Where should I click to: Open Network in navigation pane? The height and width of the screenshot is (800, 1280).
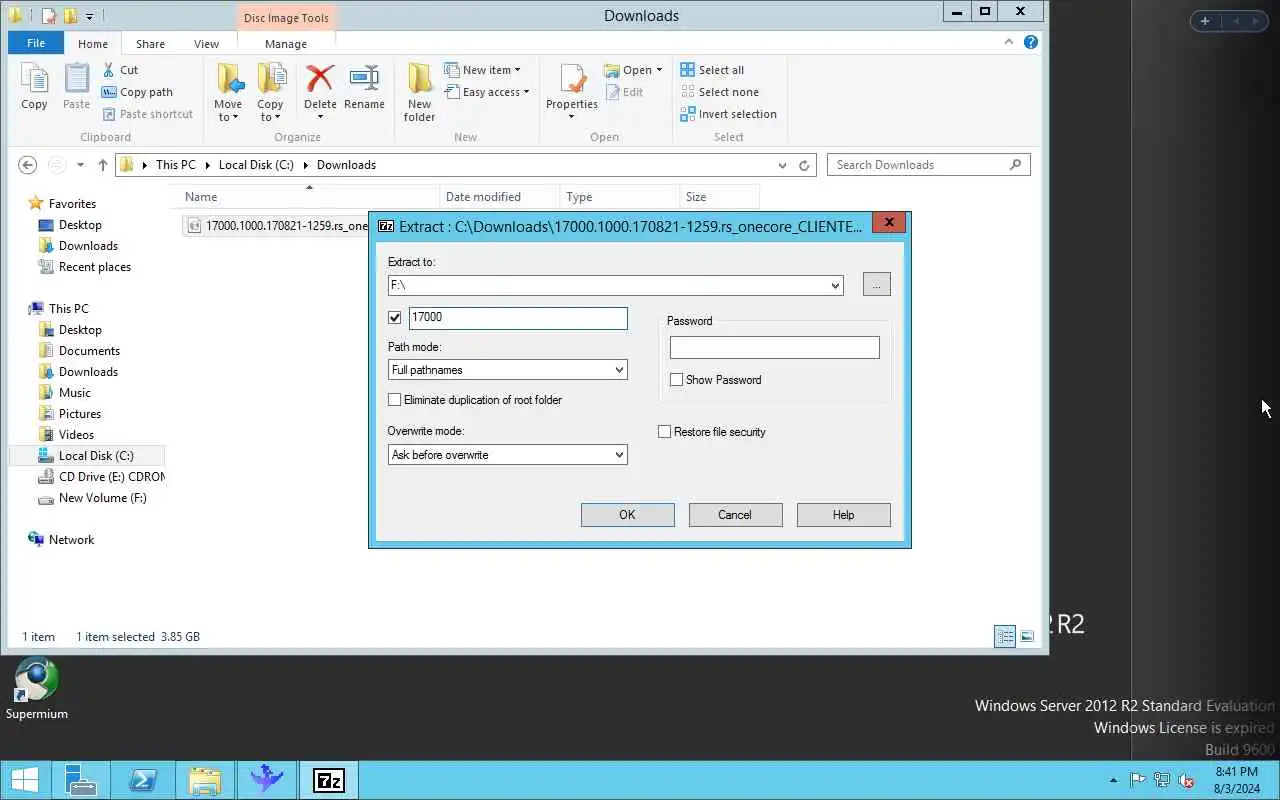click(x=71, y=540)
